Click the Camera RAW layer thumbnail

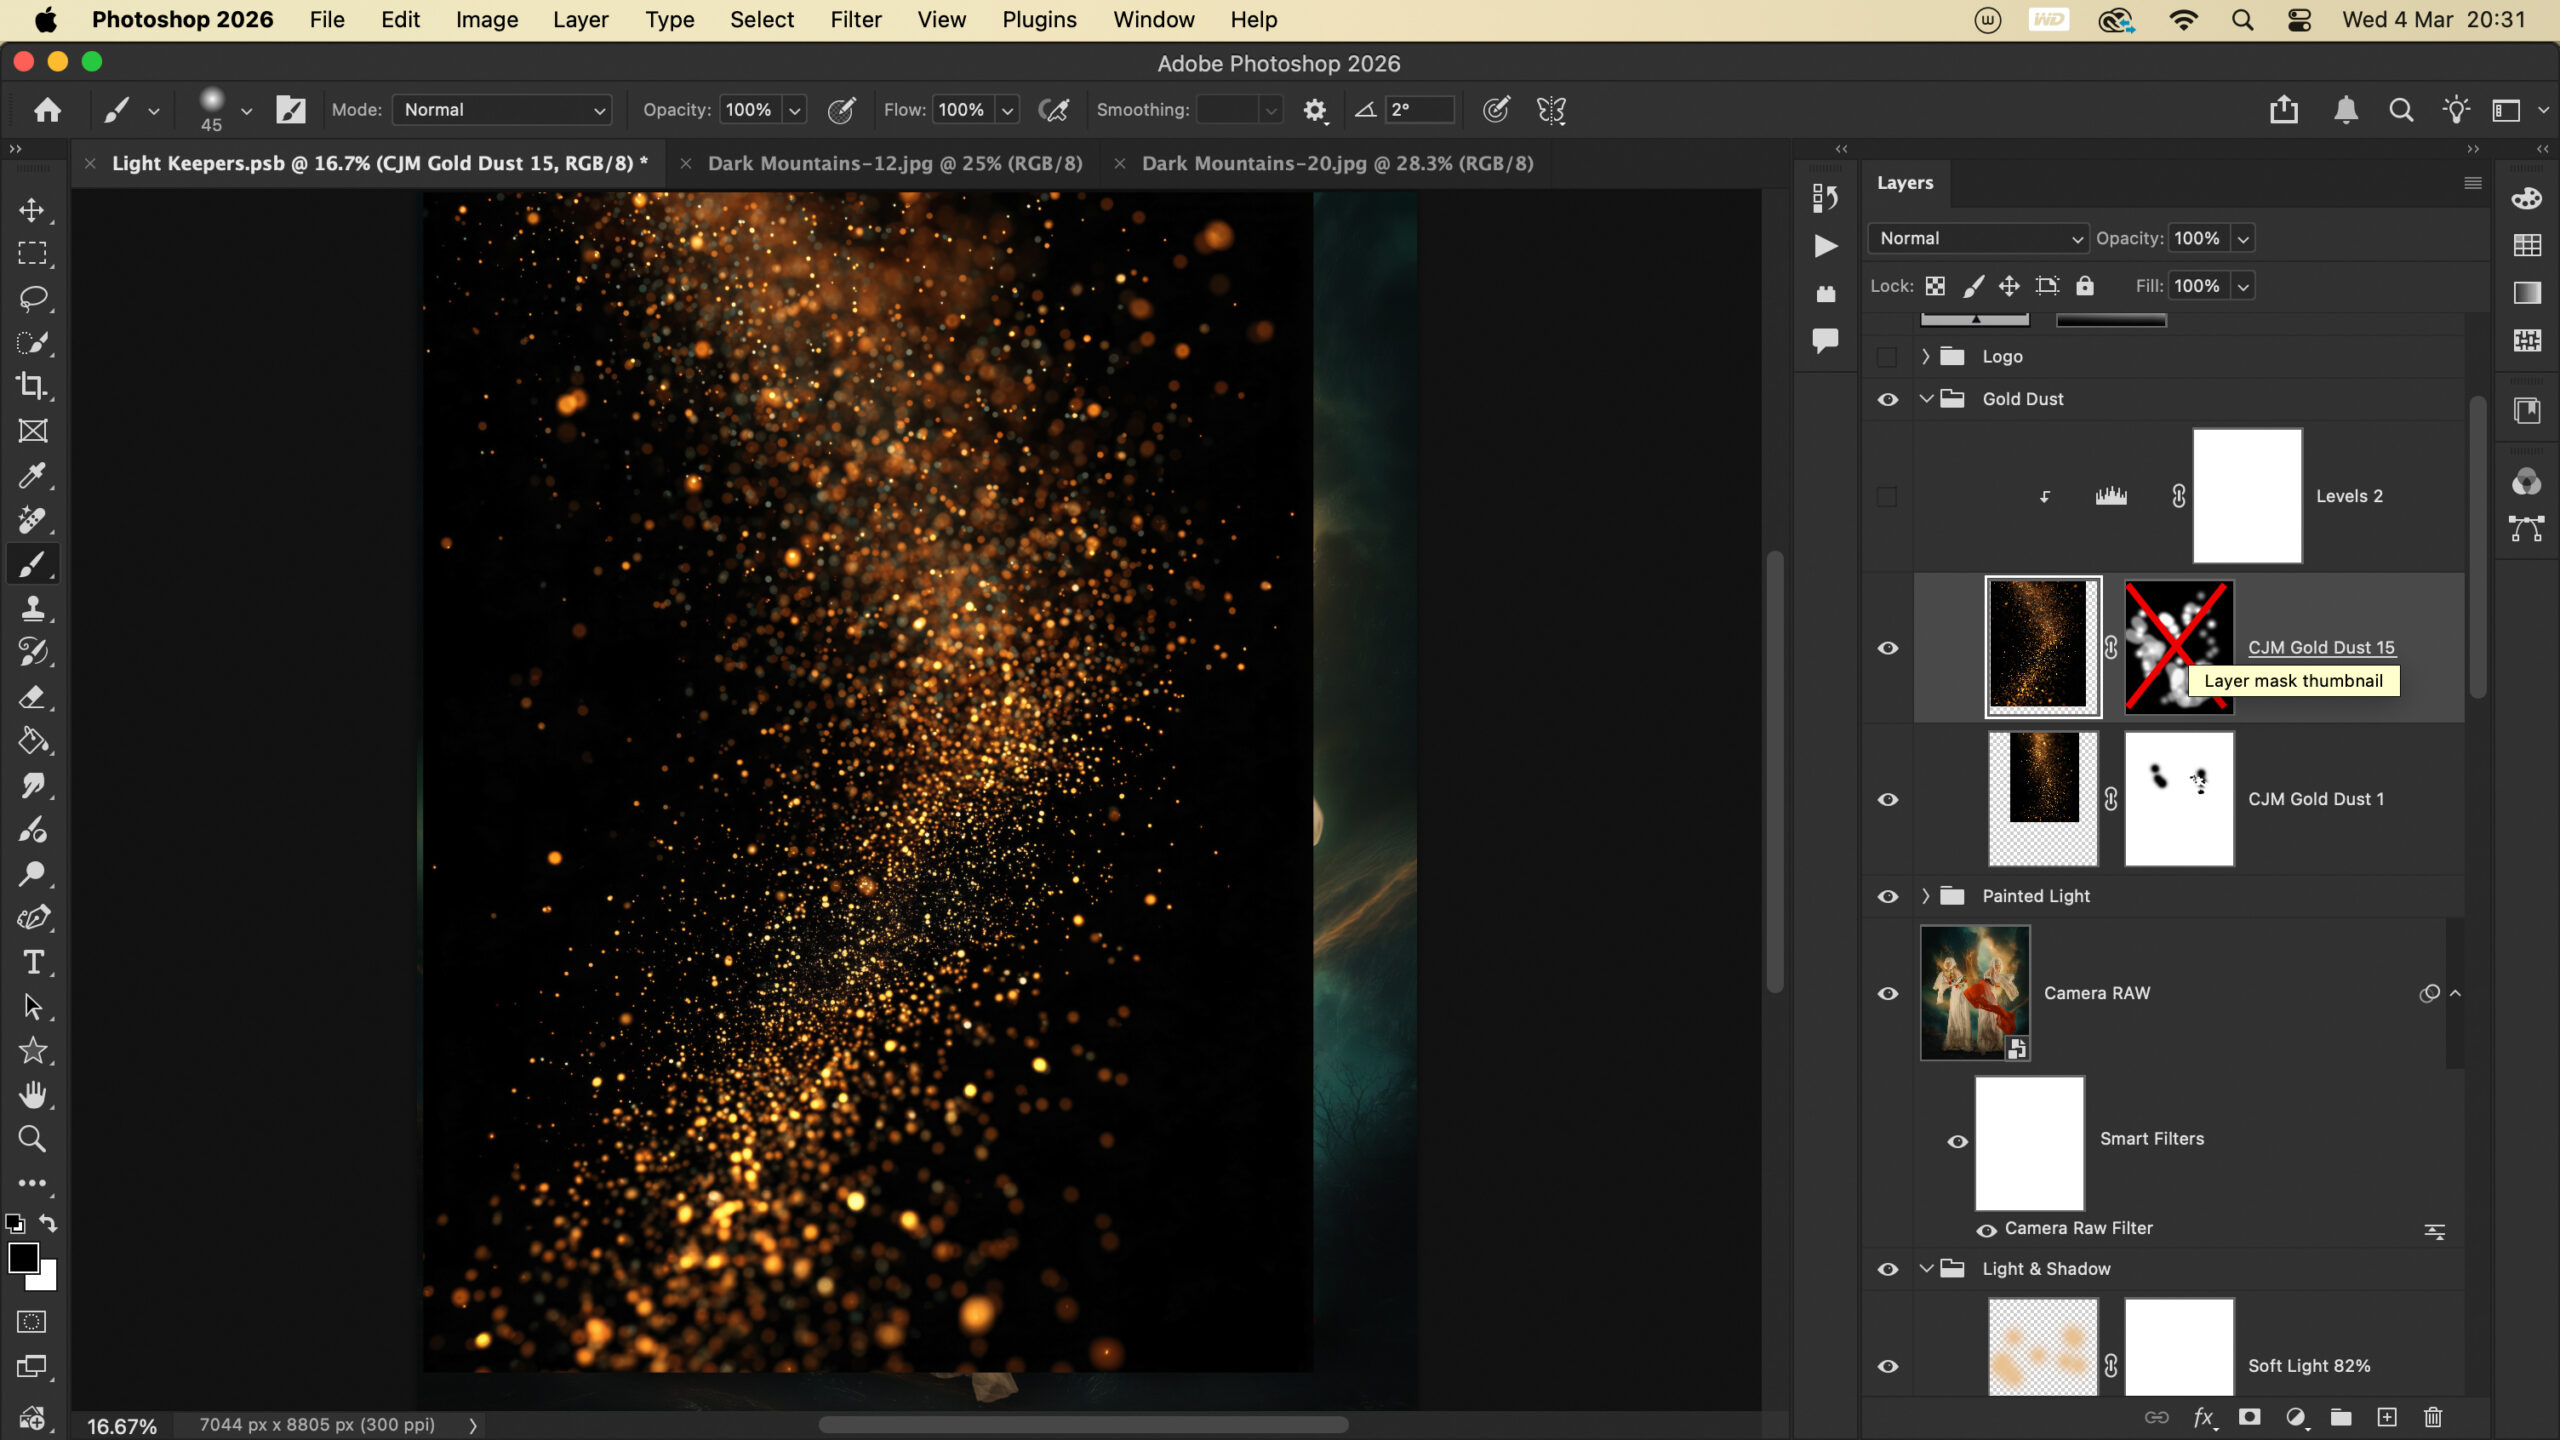[x=1974, y=992]
